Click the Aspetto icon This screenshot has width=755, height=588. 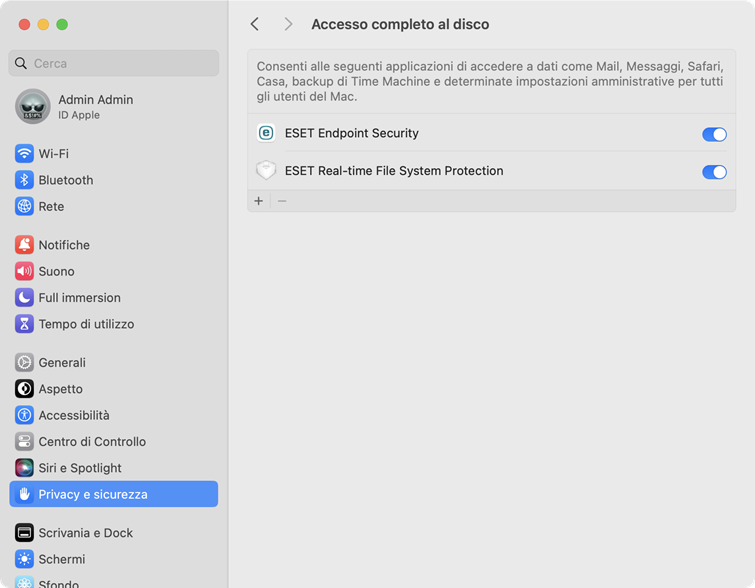pos(24,389)
